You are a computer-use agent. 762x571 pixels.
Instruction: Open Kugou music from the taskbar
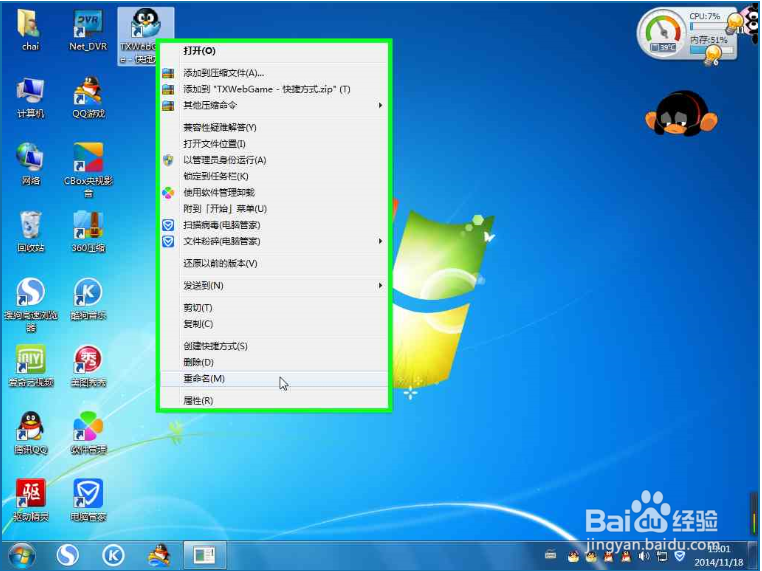[113, 555]
